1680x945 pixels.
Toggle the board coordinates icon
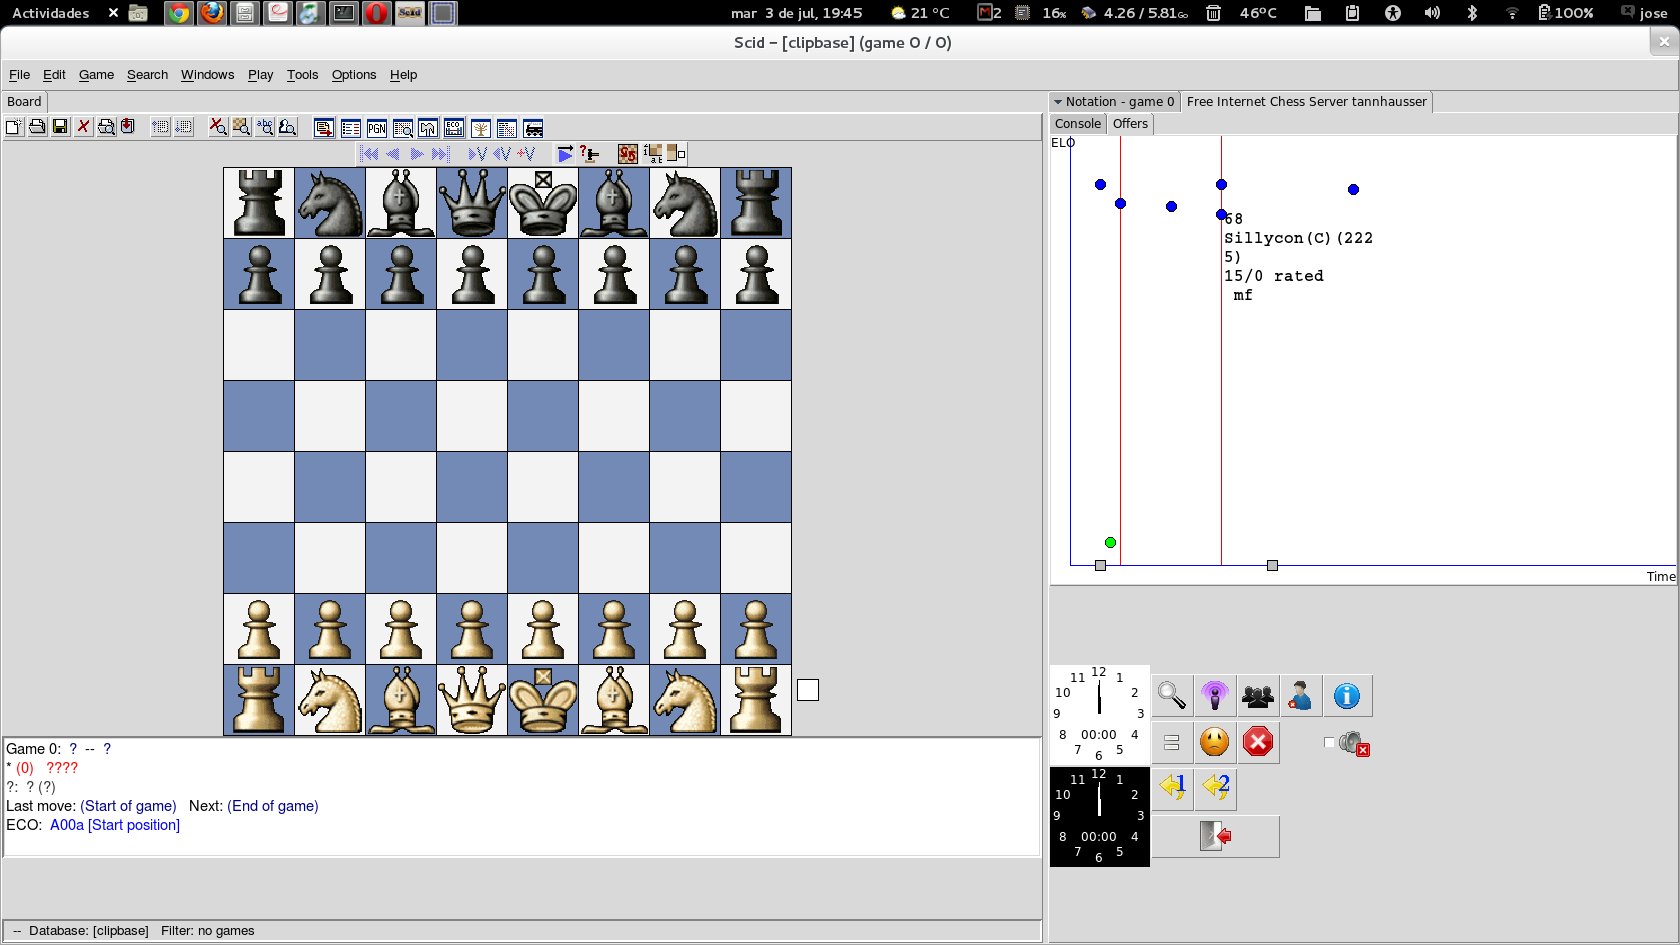653,154
